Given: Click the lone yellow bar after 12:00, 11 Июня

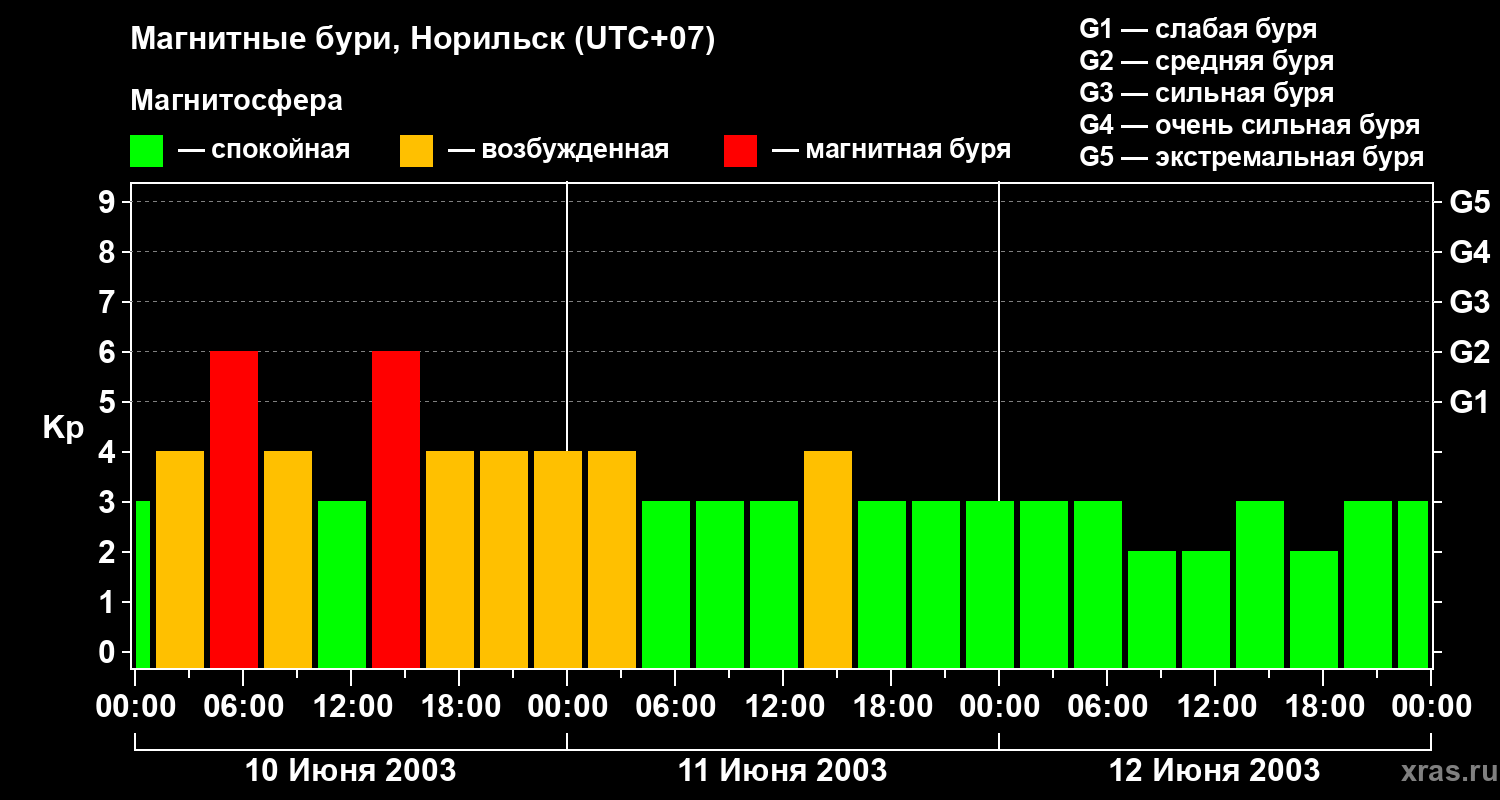Looking at the screenshot, I should click(828, 560).
